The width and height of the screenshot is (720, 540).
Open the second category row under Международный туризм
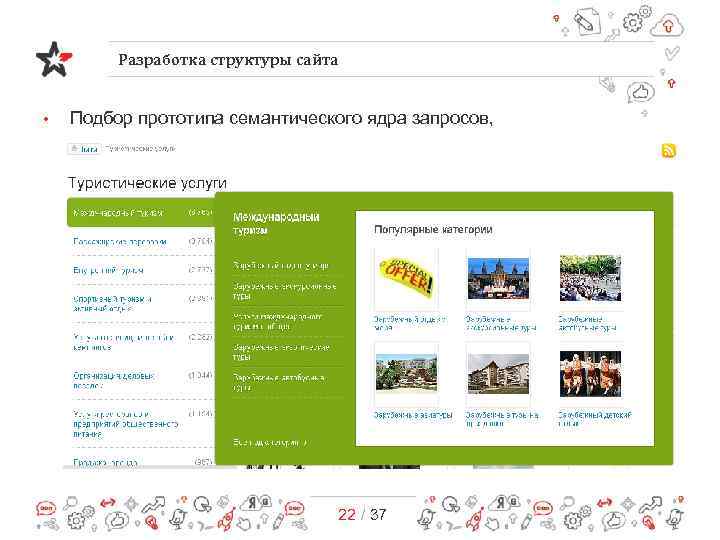pos(141,242)
